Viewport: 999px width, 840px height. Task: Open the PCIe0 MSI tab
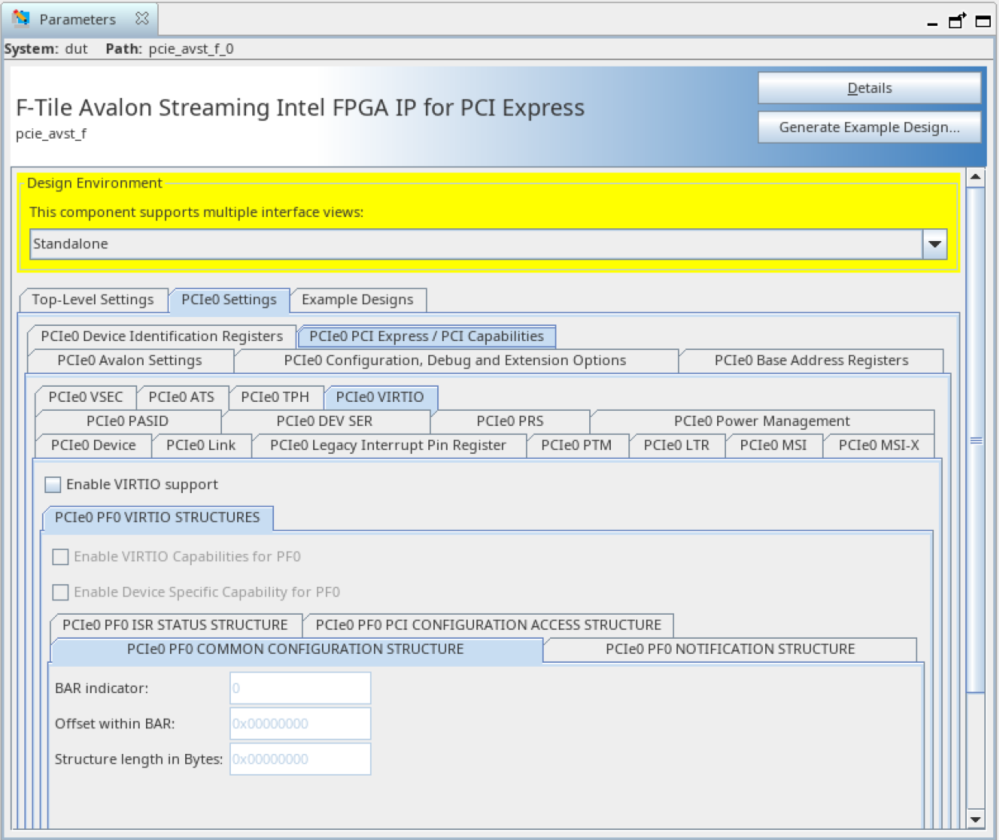point(773,445)
